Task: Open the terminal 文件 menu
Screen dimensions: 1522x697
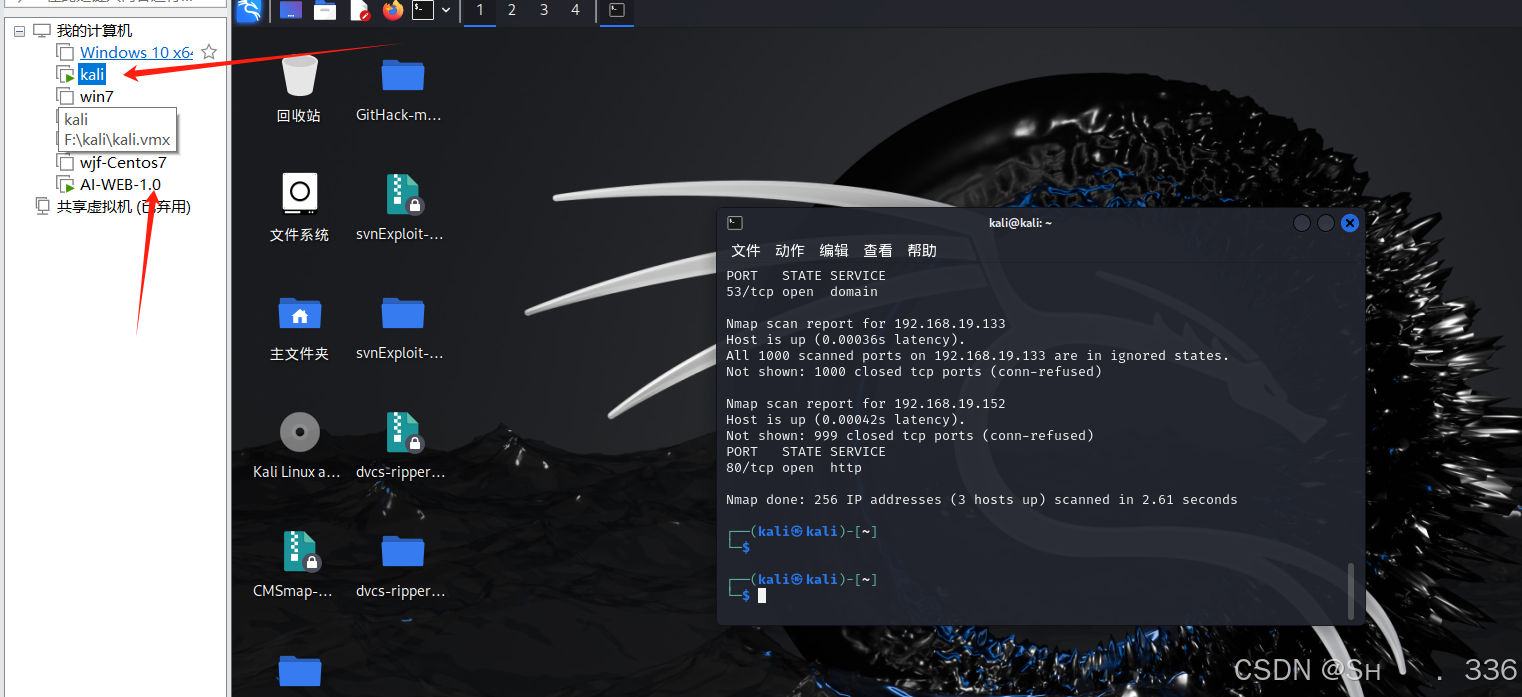Action: (x=746, y=251)
